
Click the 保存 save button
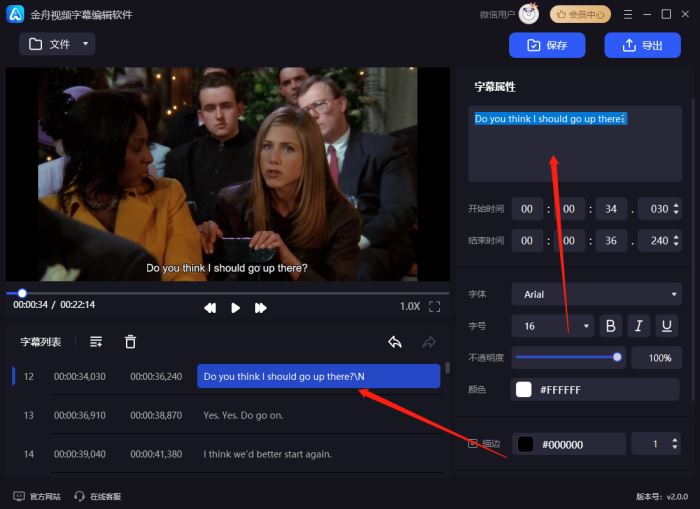coord(547,45)
